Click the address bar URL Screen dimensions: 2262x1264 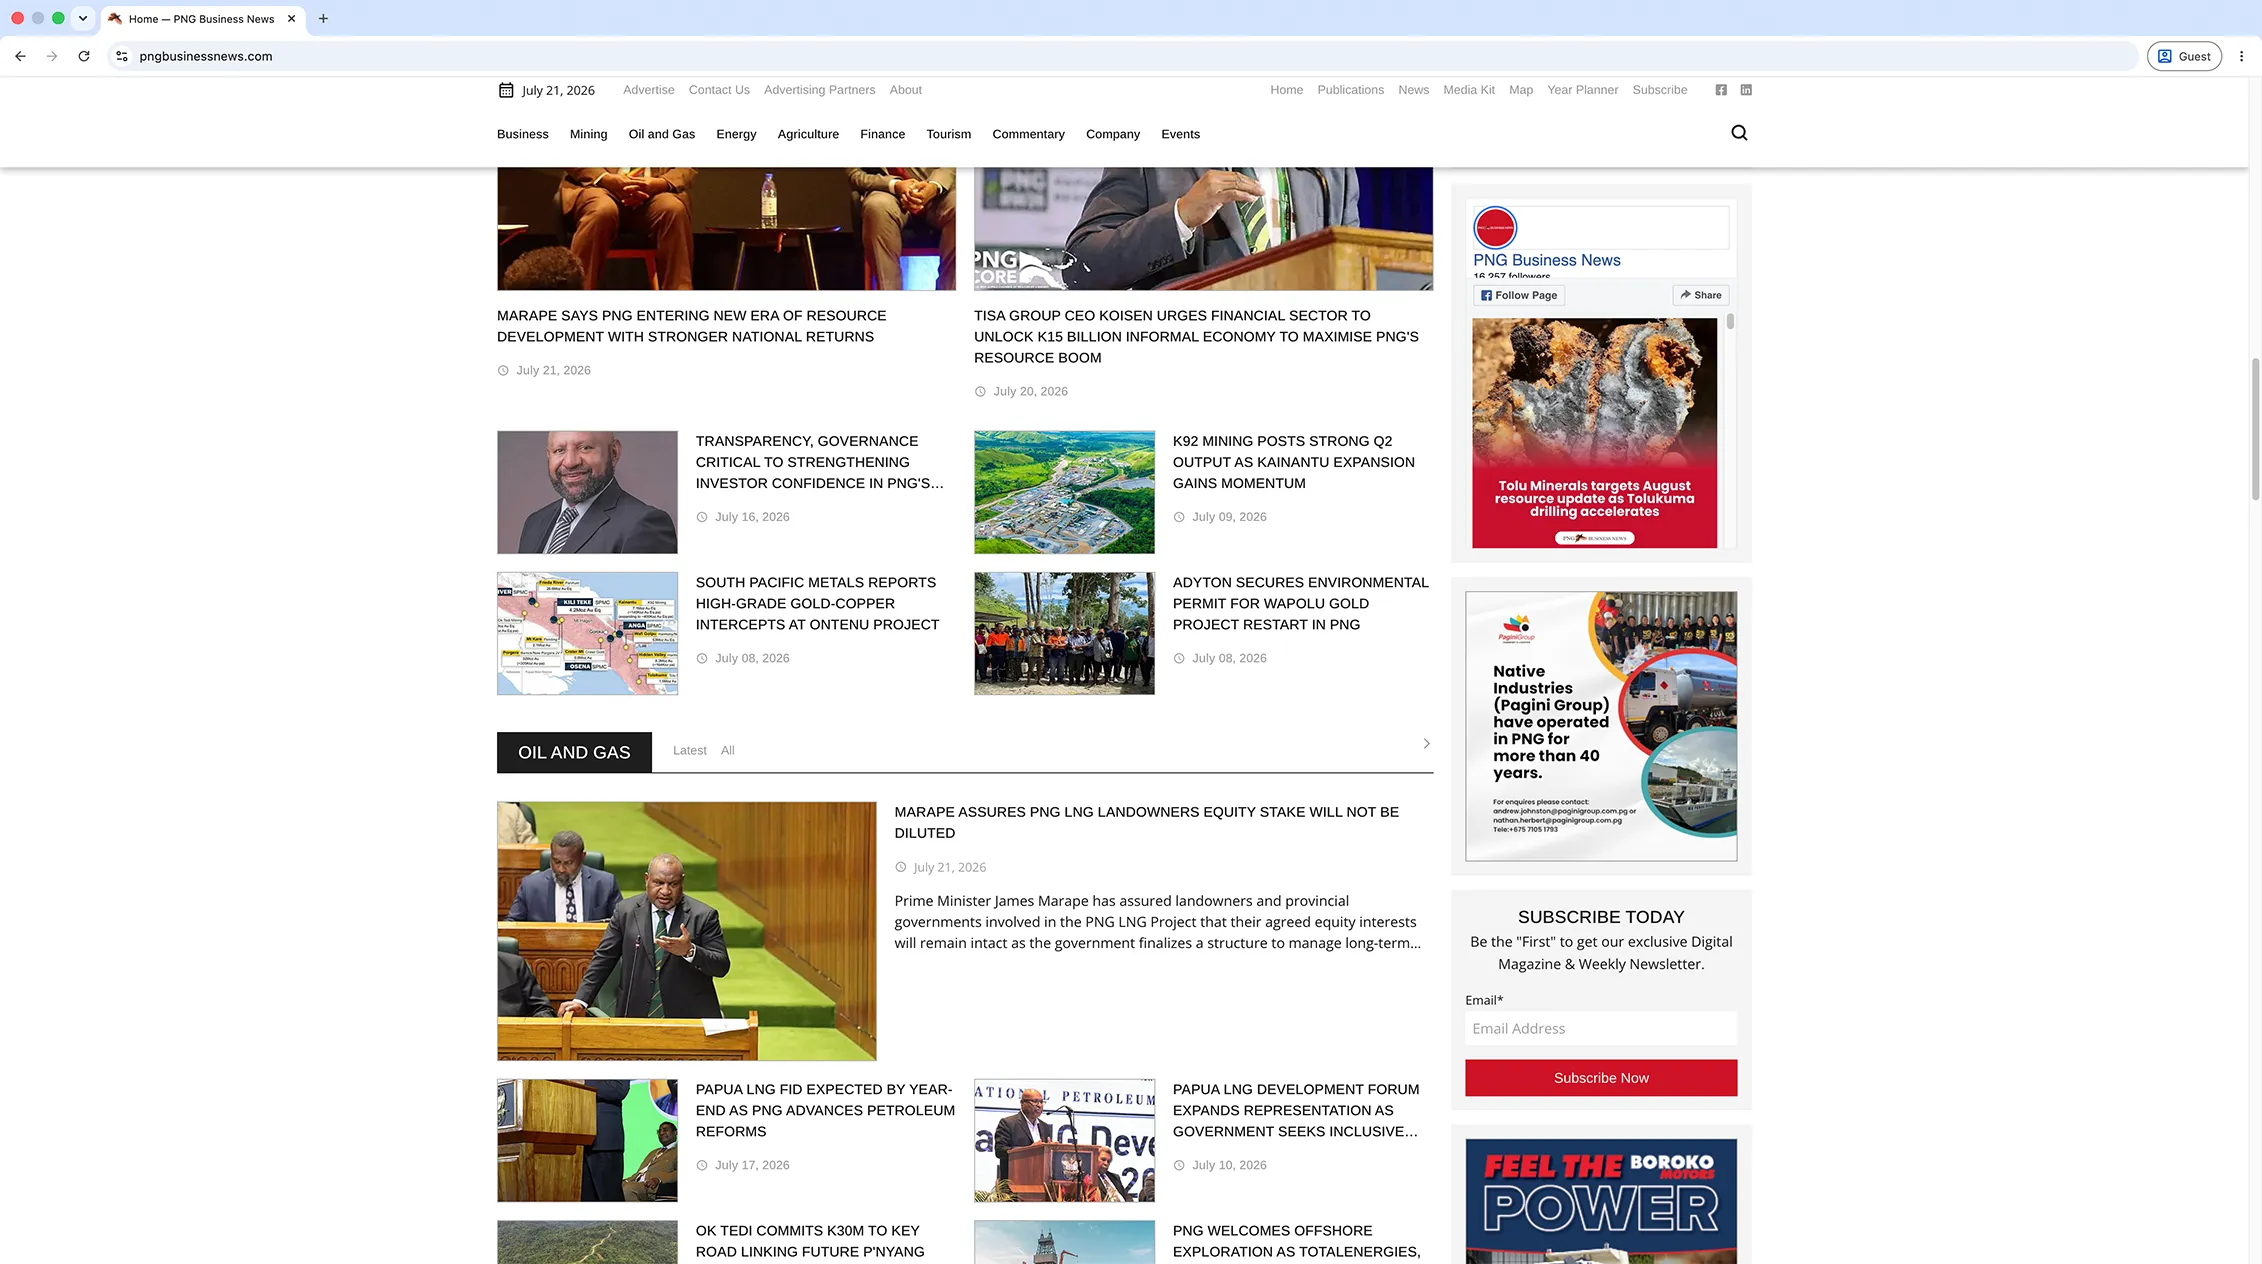point(206,56)
